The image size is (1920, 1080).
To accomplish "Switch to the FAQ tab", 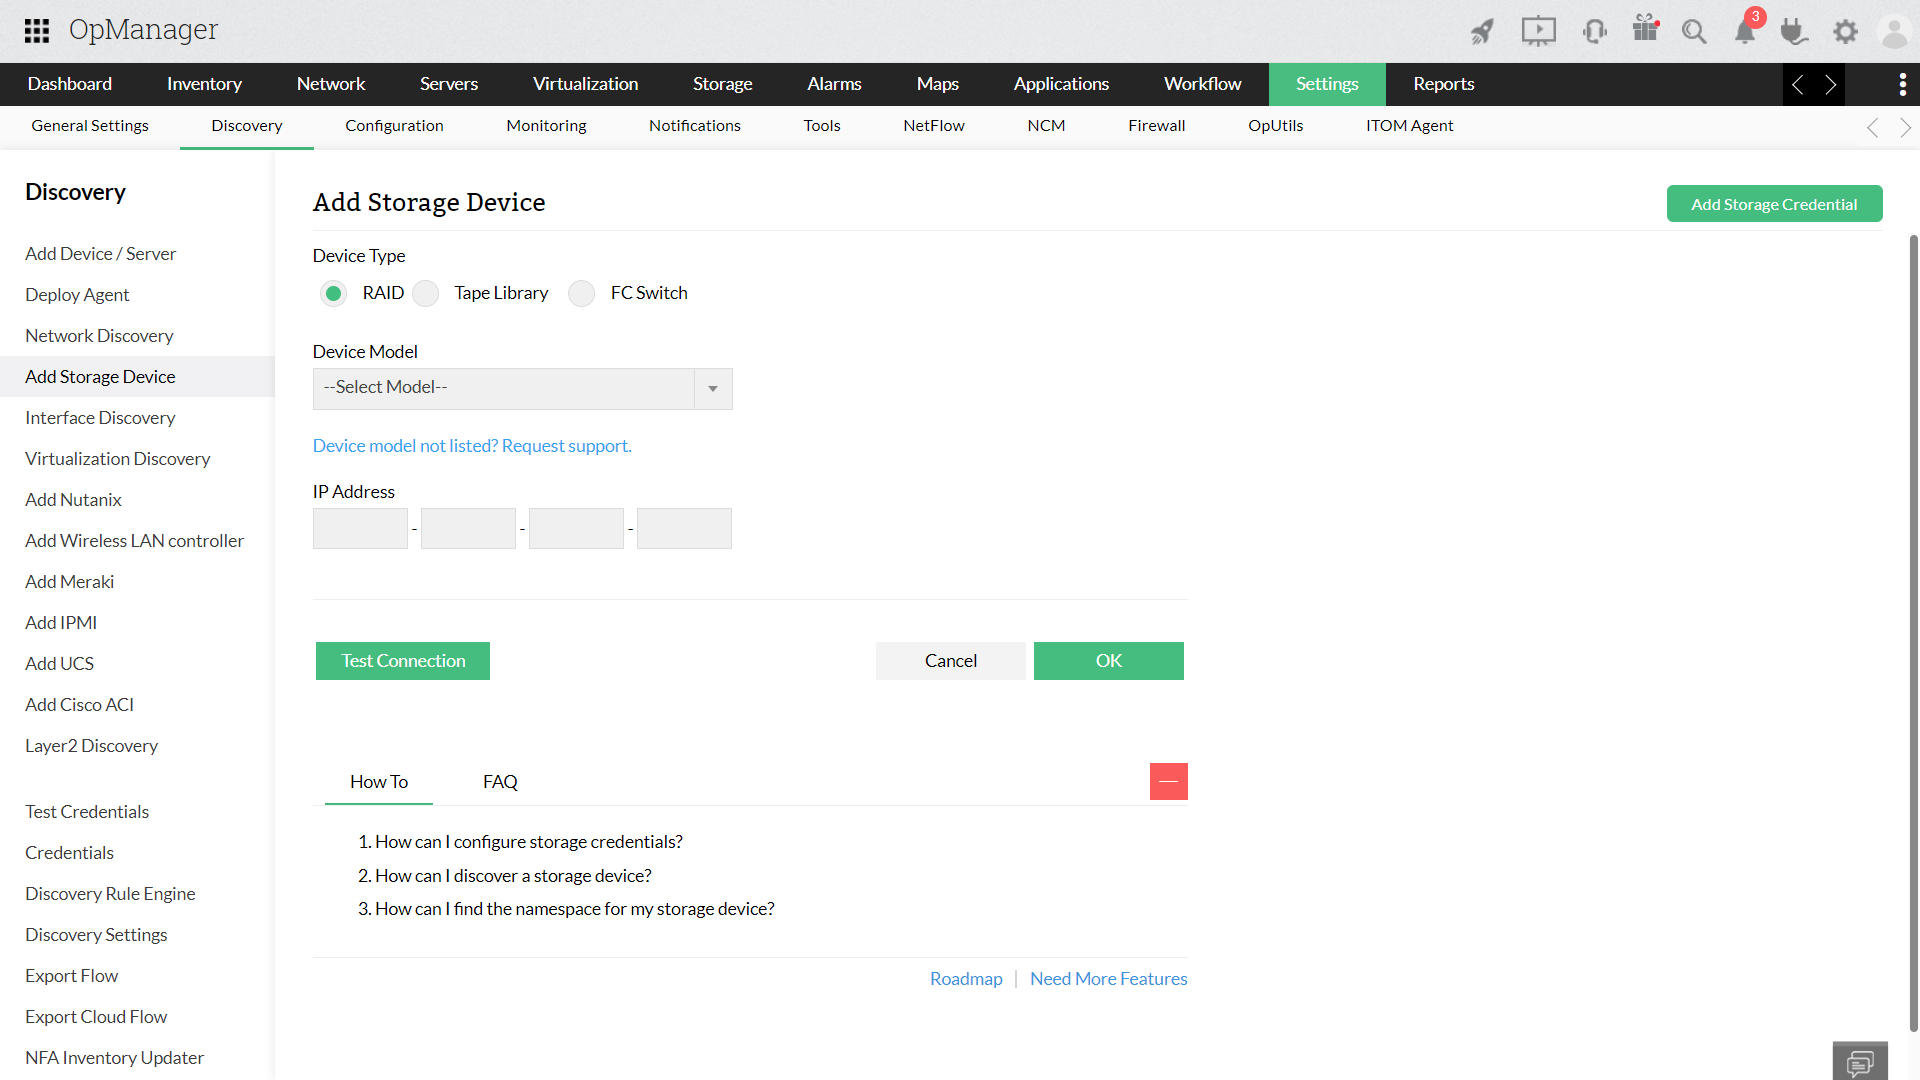I will click(x=500, y=782).
